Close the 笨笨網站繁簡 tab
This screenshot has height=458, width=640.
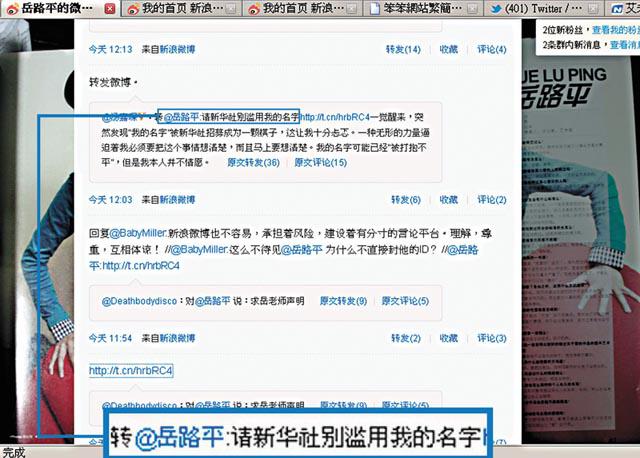click(x=472, y=9)
